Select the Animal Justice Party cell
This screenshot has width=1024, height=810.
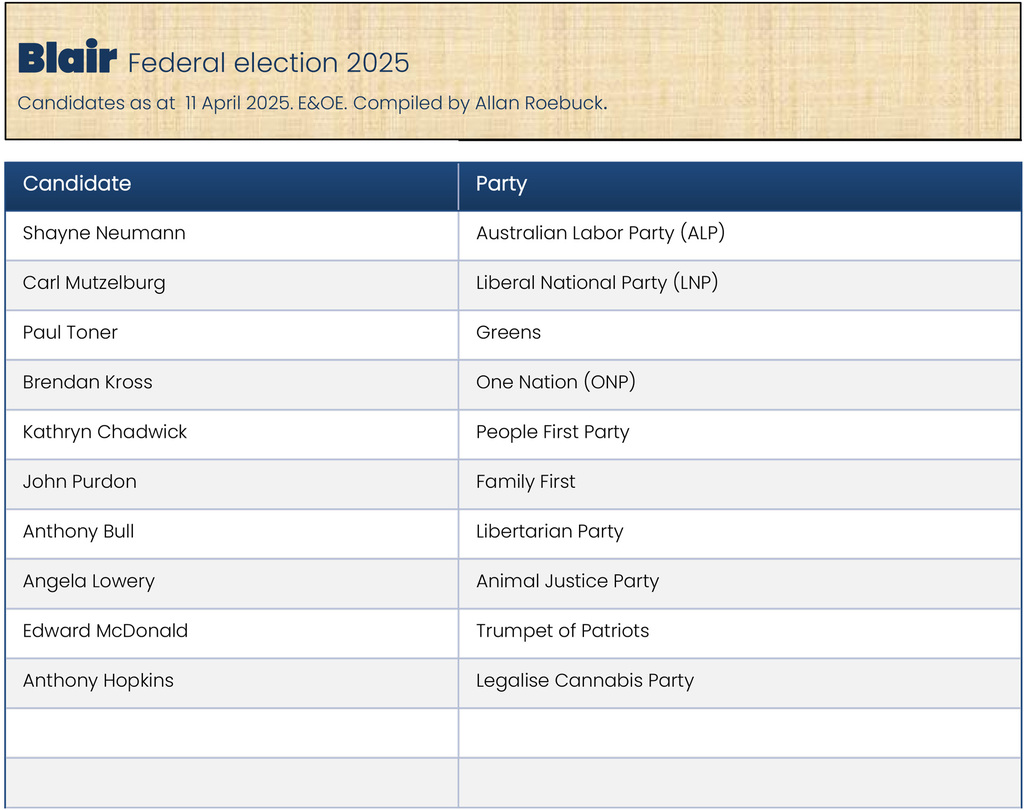tap(567, 581)
